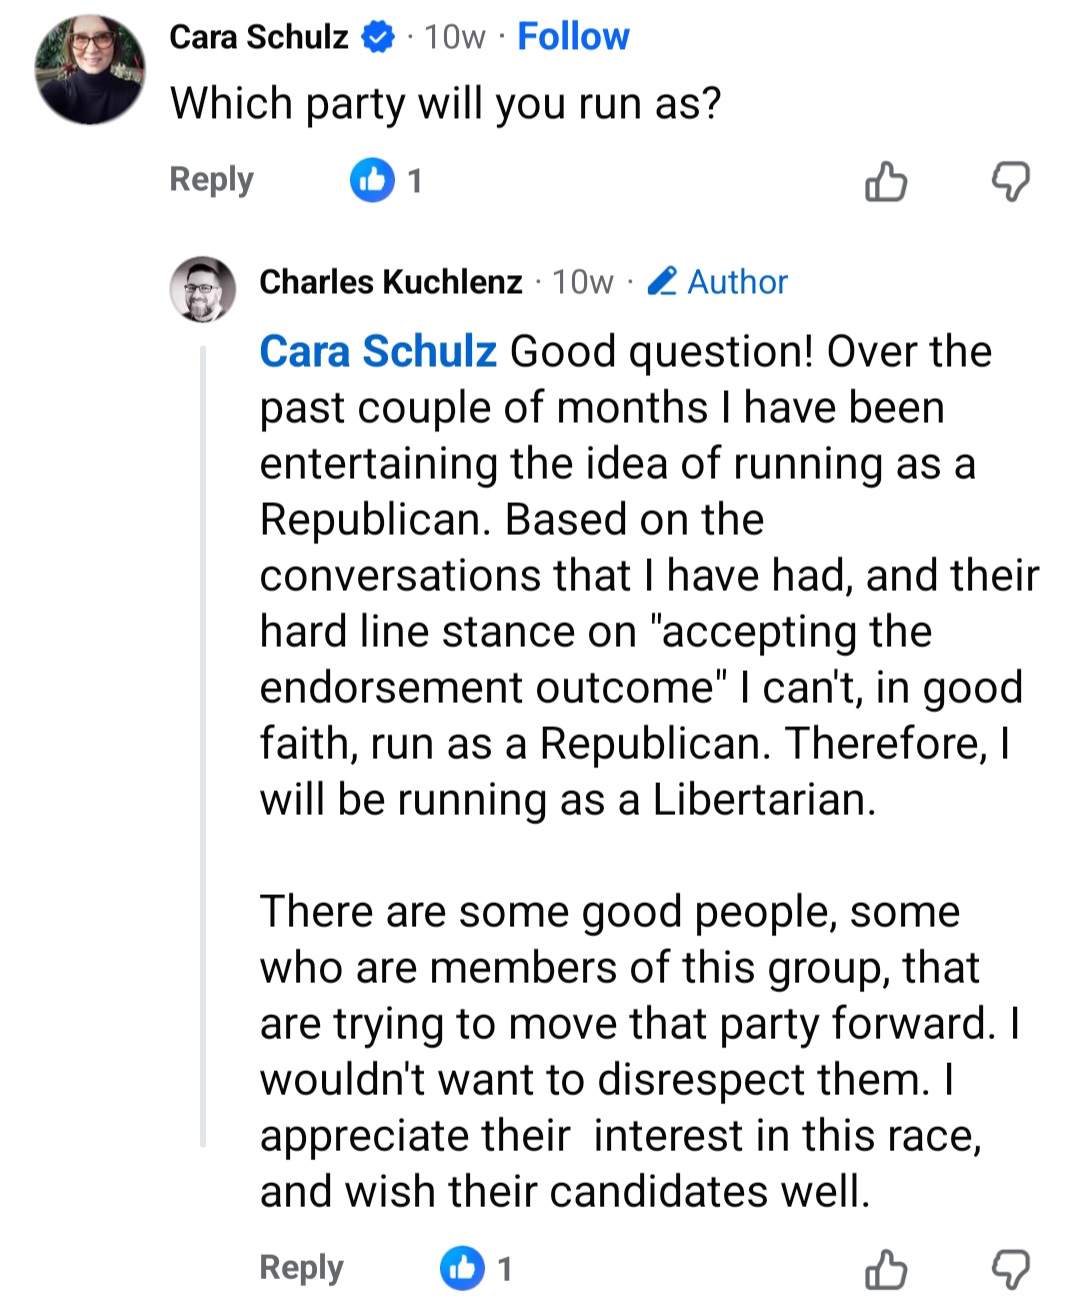The image size is (1080, 1309).
Task: Reply to Charles Kuchlenz's comment
Action: [301, 1268]
